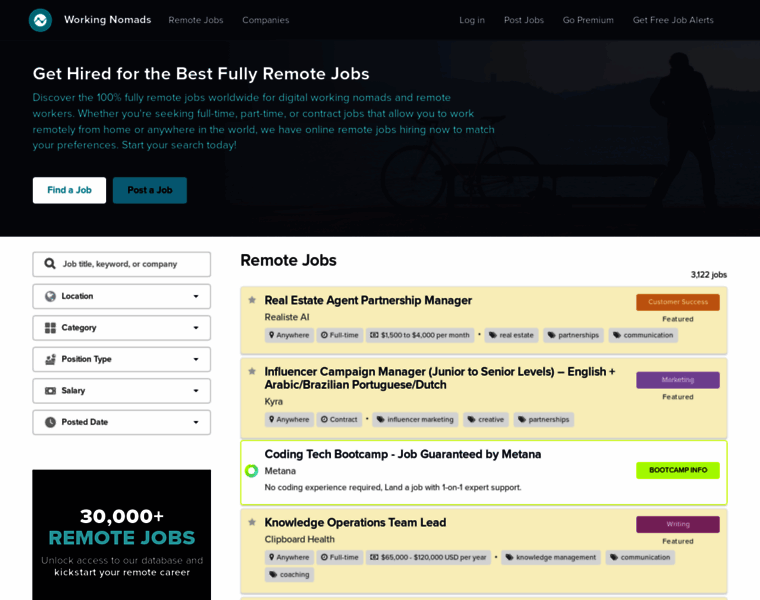Click the real estate tag

coord(511,335)
